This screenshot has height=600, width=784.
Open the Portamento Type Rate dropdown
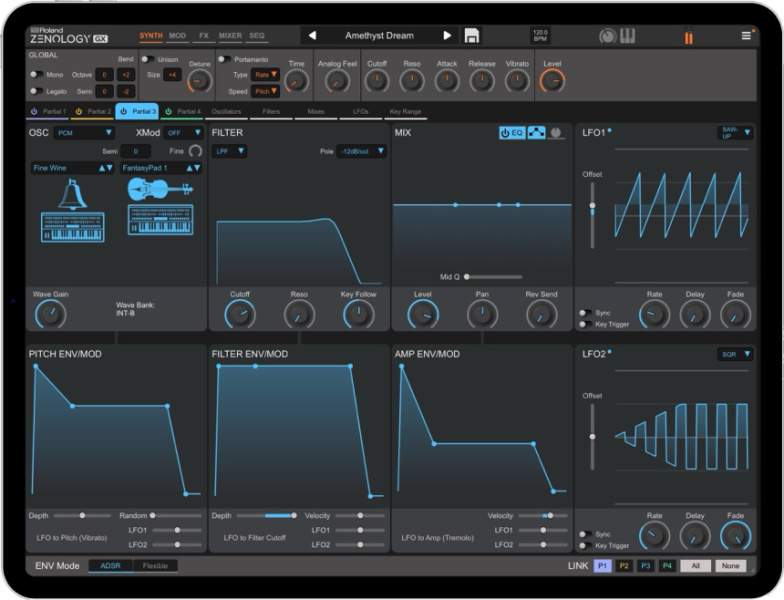point(265,74)
